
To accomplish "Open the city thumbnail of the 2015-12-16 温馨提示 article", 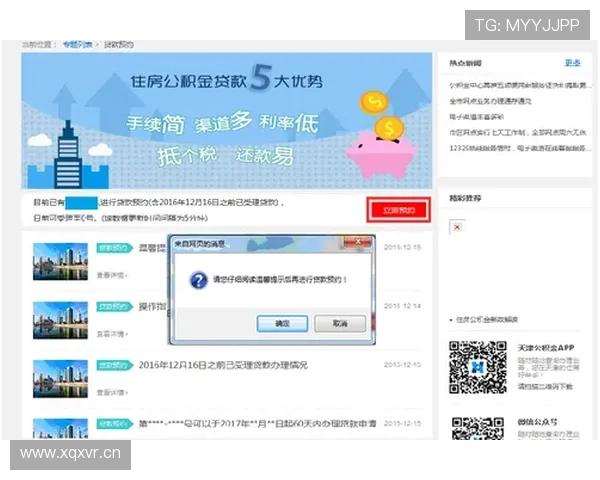I will [x=60, y=261].
